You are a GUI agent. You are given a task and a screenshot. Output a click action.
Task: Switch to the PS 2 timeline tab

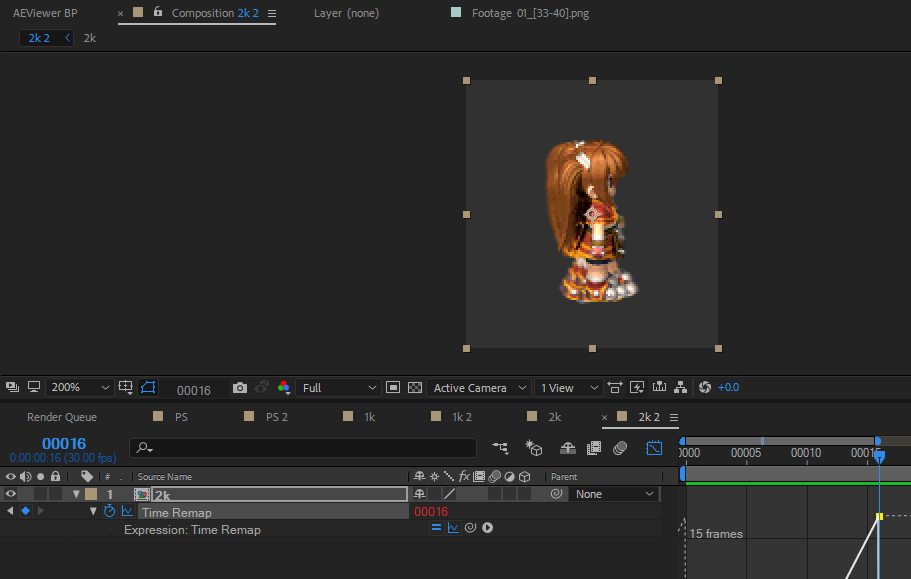[x=277, y=417]
